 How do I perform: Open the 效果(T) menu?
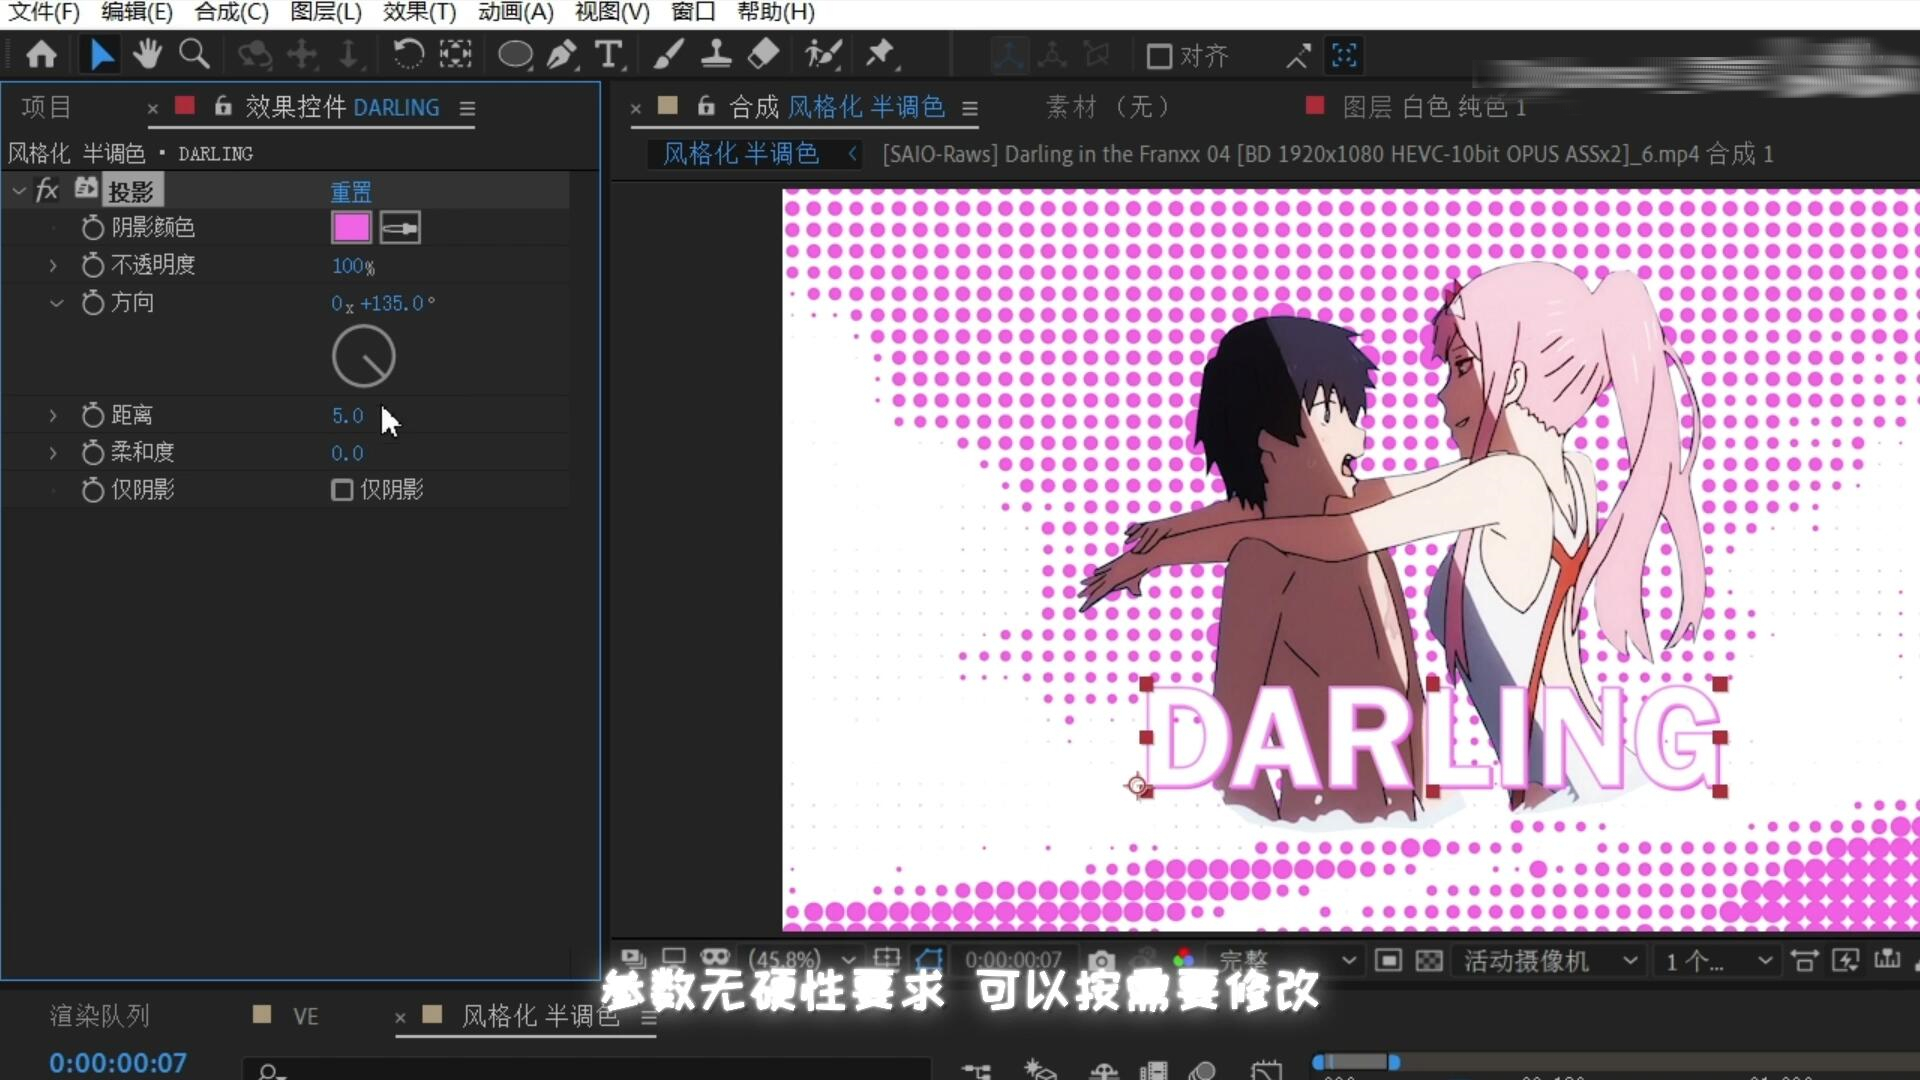pos(419,12)
